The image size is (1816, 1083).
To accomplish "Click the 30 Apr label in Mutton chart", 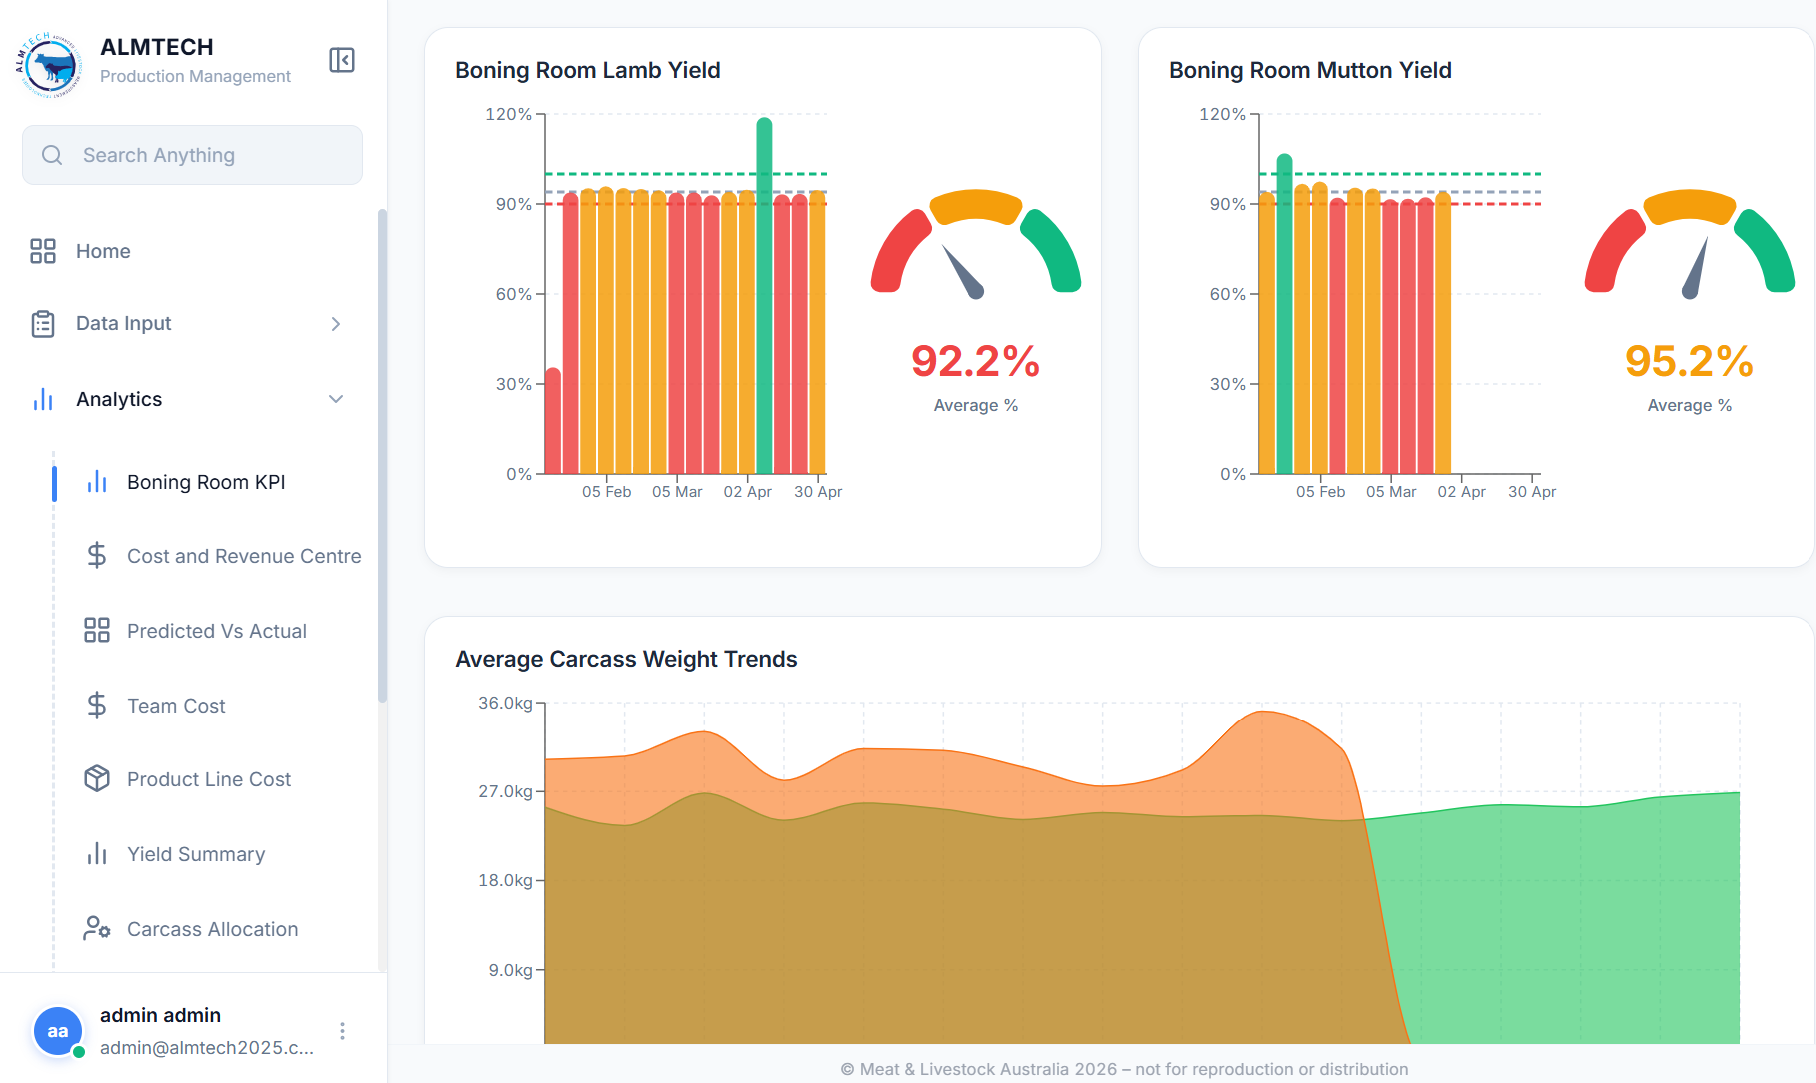I will pyautogui.click(x=1532, y=492).
